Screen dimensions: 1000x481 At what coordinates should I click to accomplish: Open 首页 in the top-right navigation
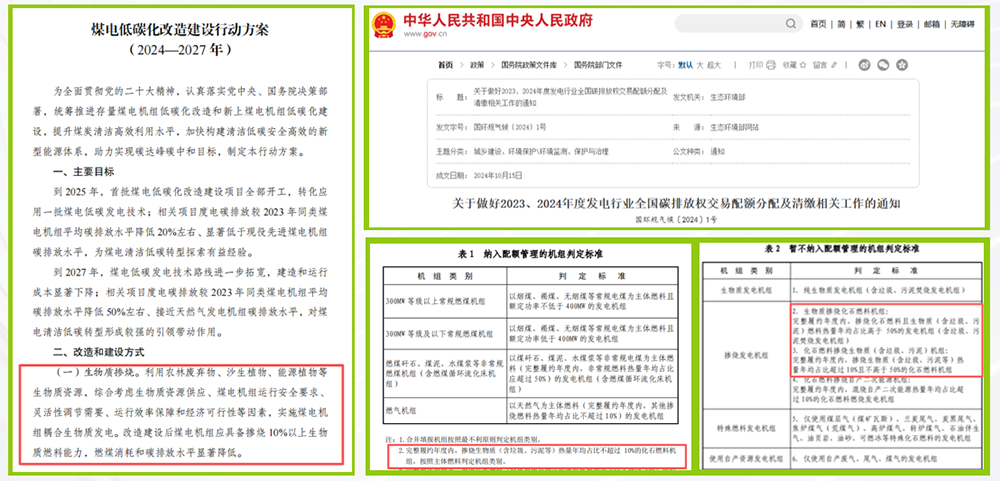click(x=818, y=24)
